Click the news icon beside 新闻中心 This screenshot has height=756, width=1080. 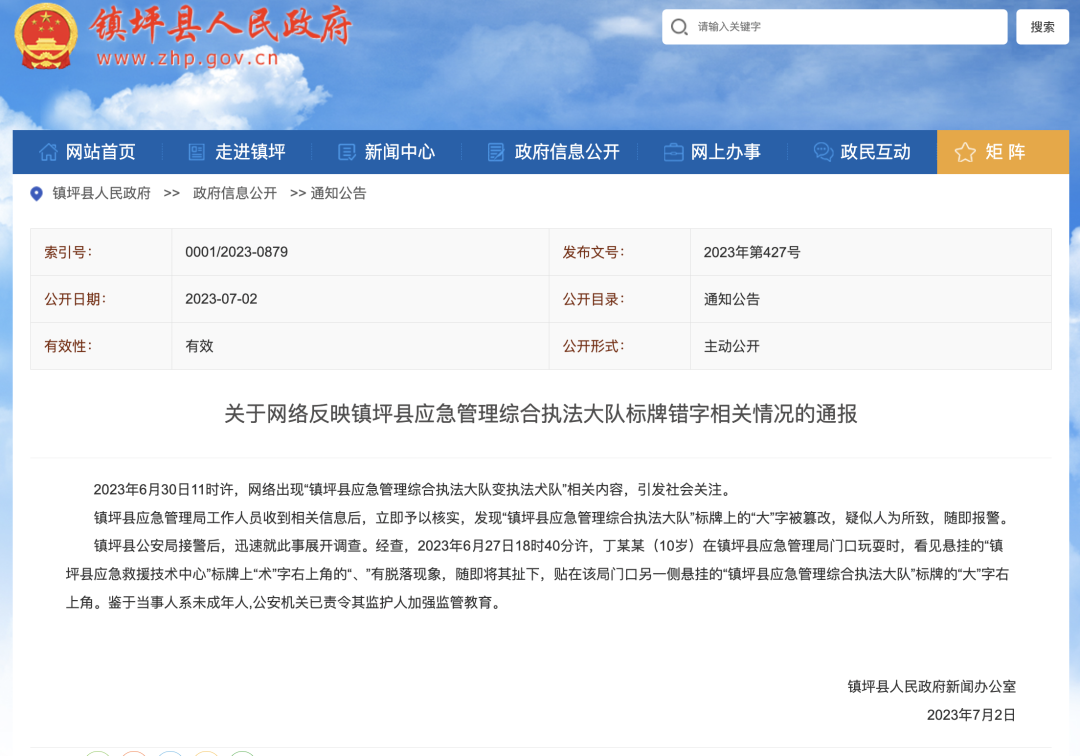(x=347, y=152)
